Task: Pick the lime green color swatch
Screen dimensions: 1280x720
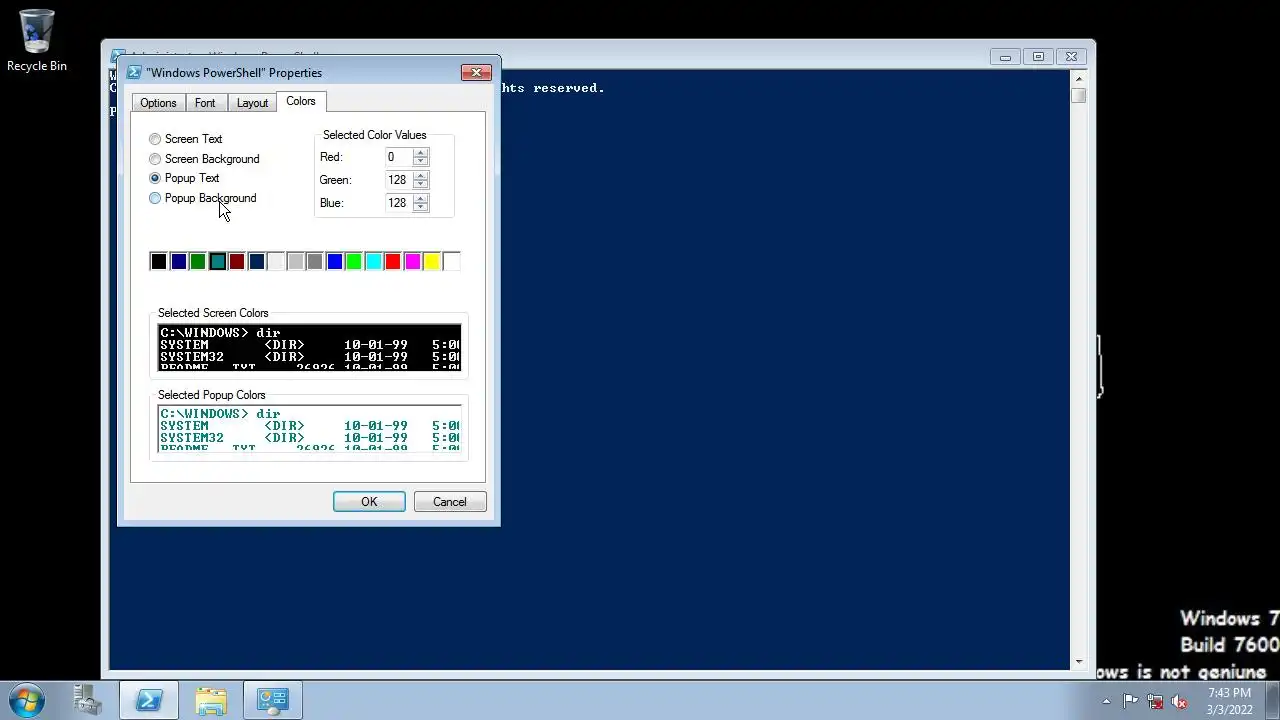Action: pos(353,262)
